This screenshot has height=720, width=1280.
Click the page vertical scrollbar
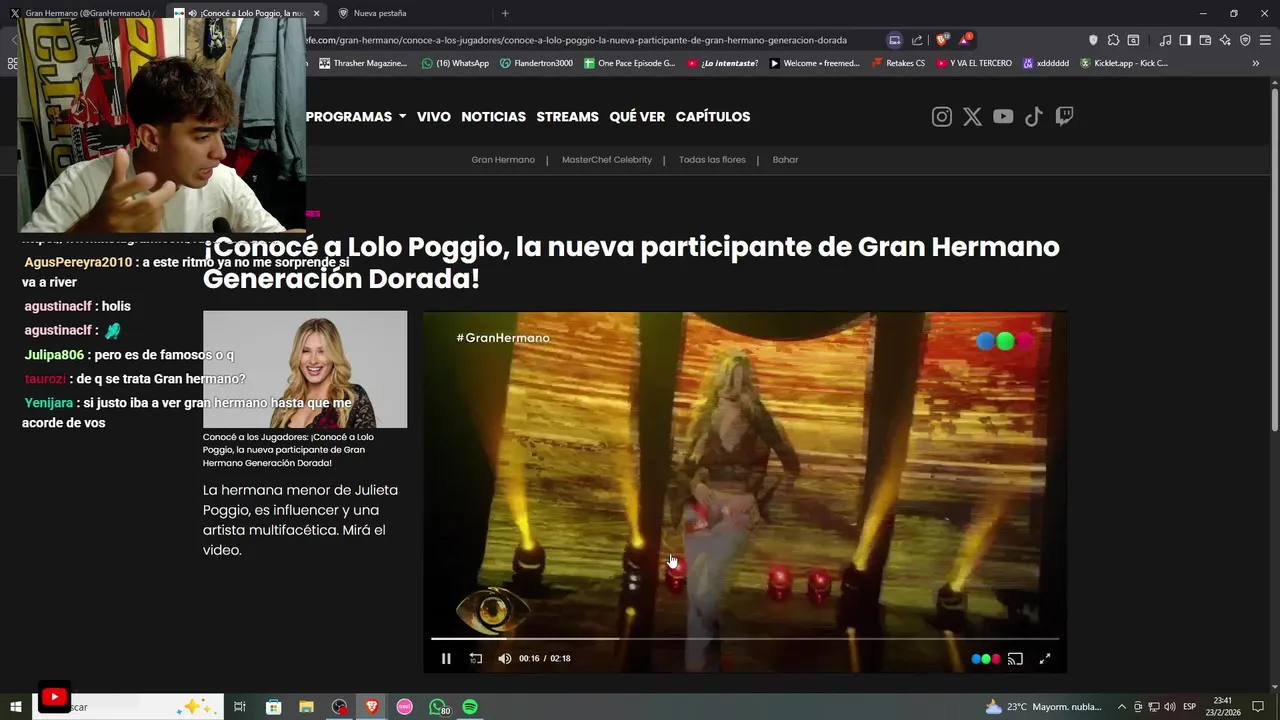click(x=1274, y=260)
